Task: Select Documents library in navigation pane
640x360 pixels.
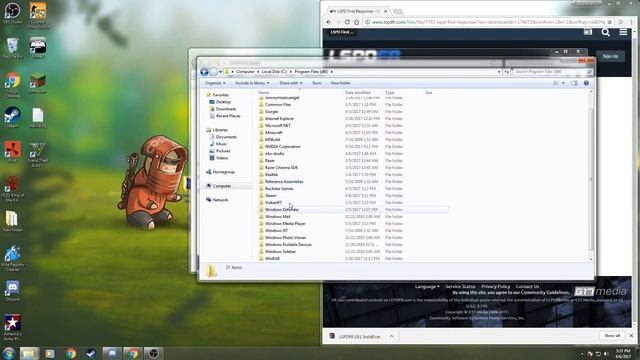Action: (x=226, y=137)
